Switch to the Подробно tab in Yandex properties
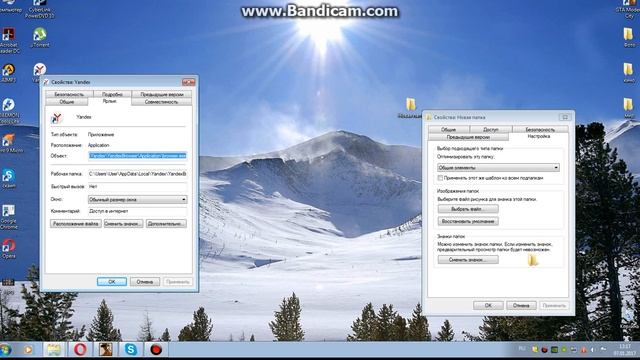The width and height of the screenshot is (640, 360). 112,94
